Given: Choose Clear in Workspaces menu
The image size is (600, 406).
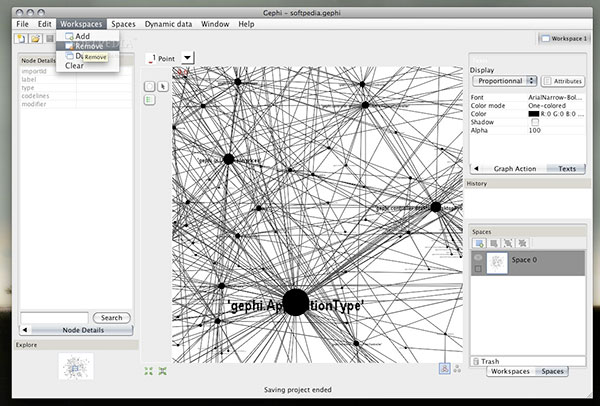Looking at the screenshot, I should click(x=87, y=66).
